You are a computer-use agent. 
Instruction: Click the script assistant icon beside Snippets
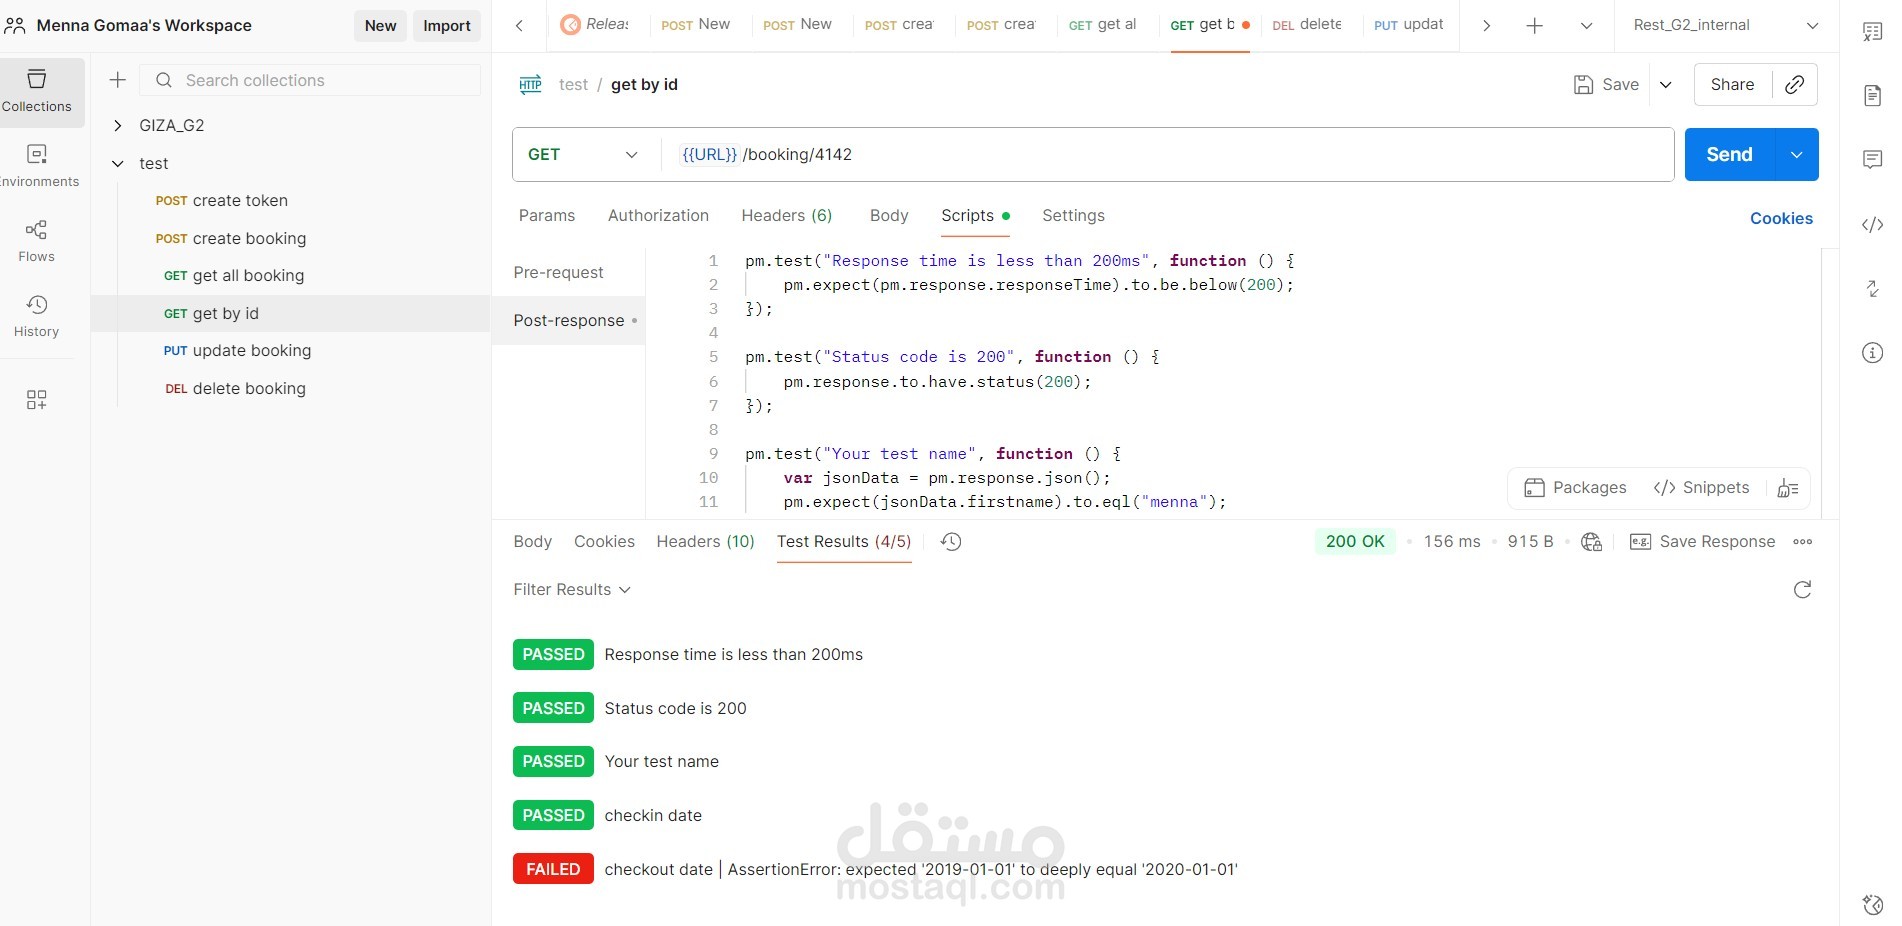[1788, 488]
